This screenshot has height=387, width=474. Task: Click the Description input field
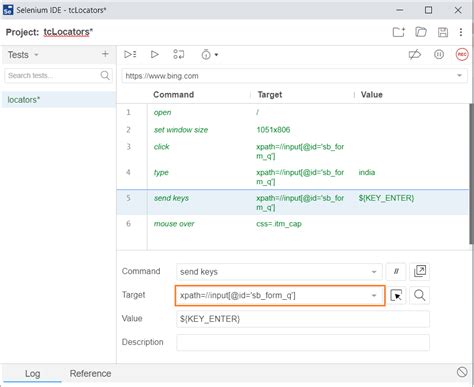click(303, 343)
